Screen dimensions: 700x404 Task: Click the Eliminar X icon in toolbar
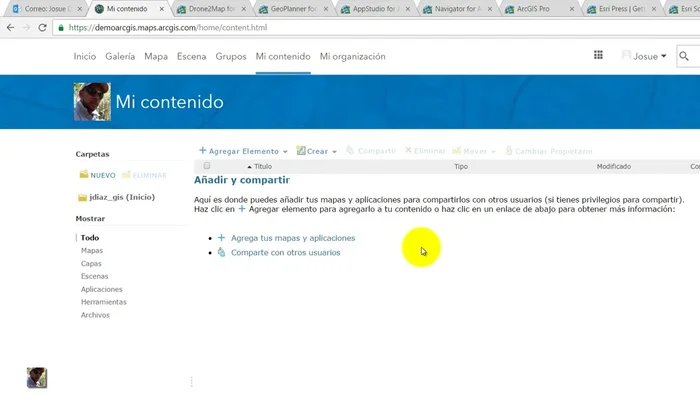click(x=408, y=150)
